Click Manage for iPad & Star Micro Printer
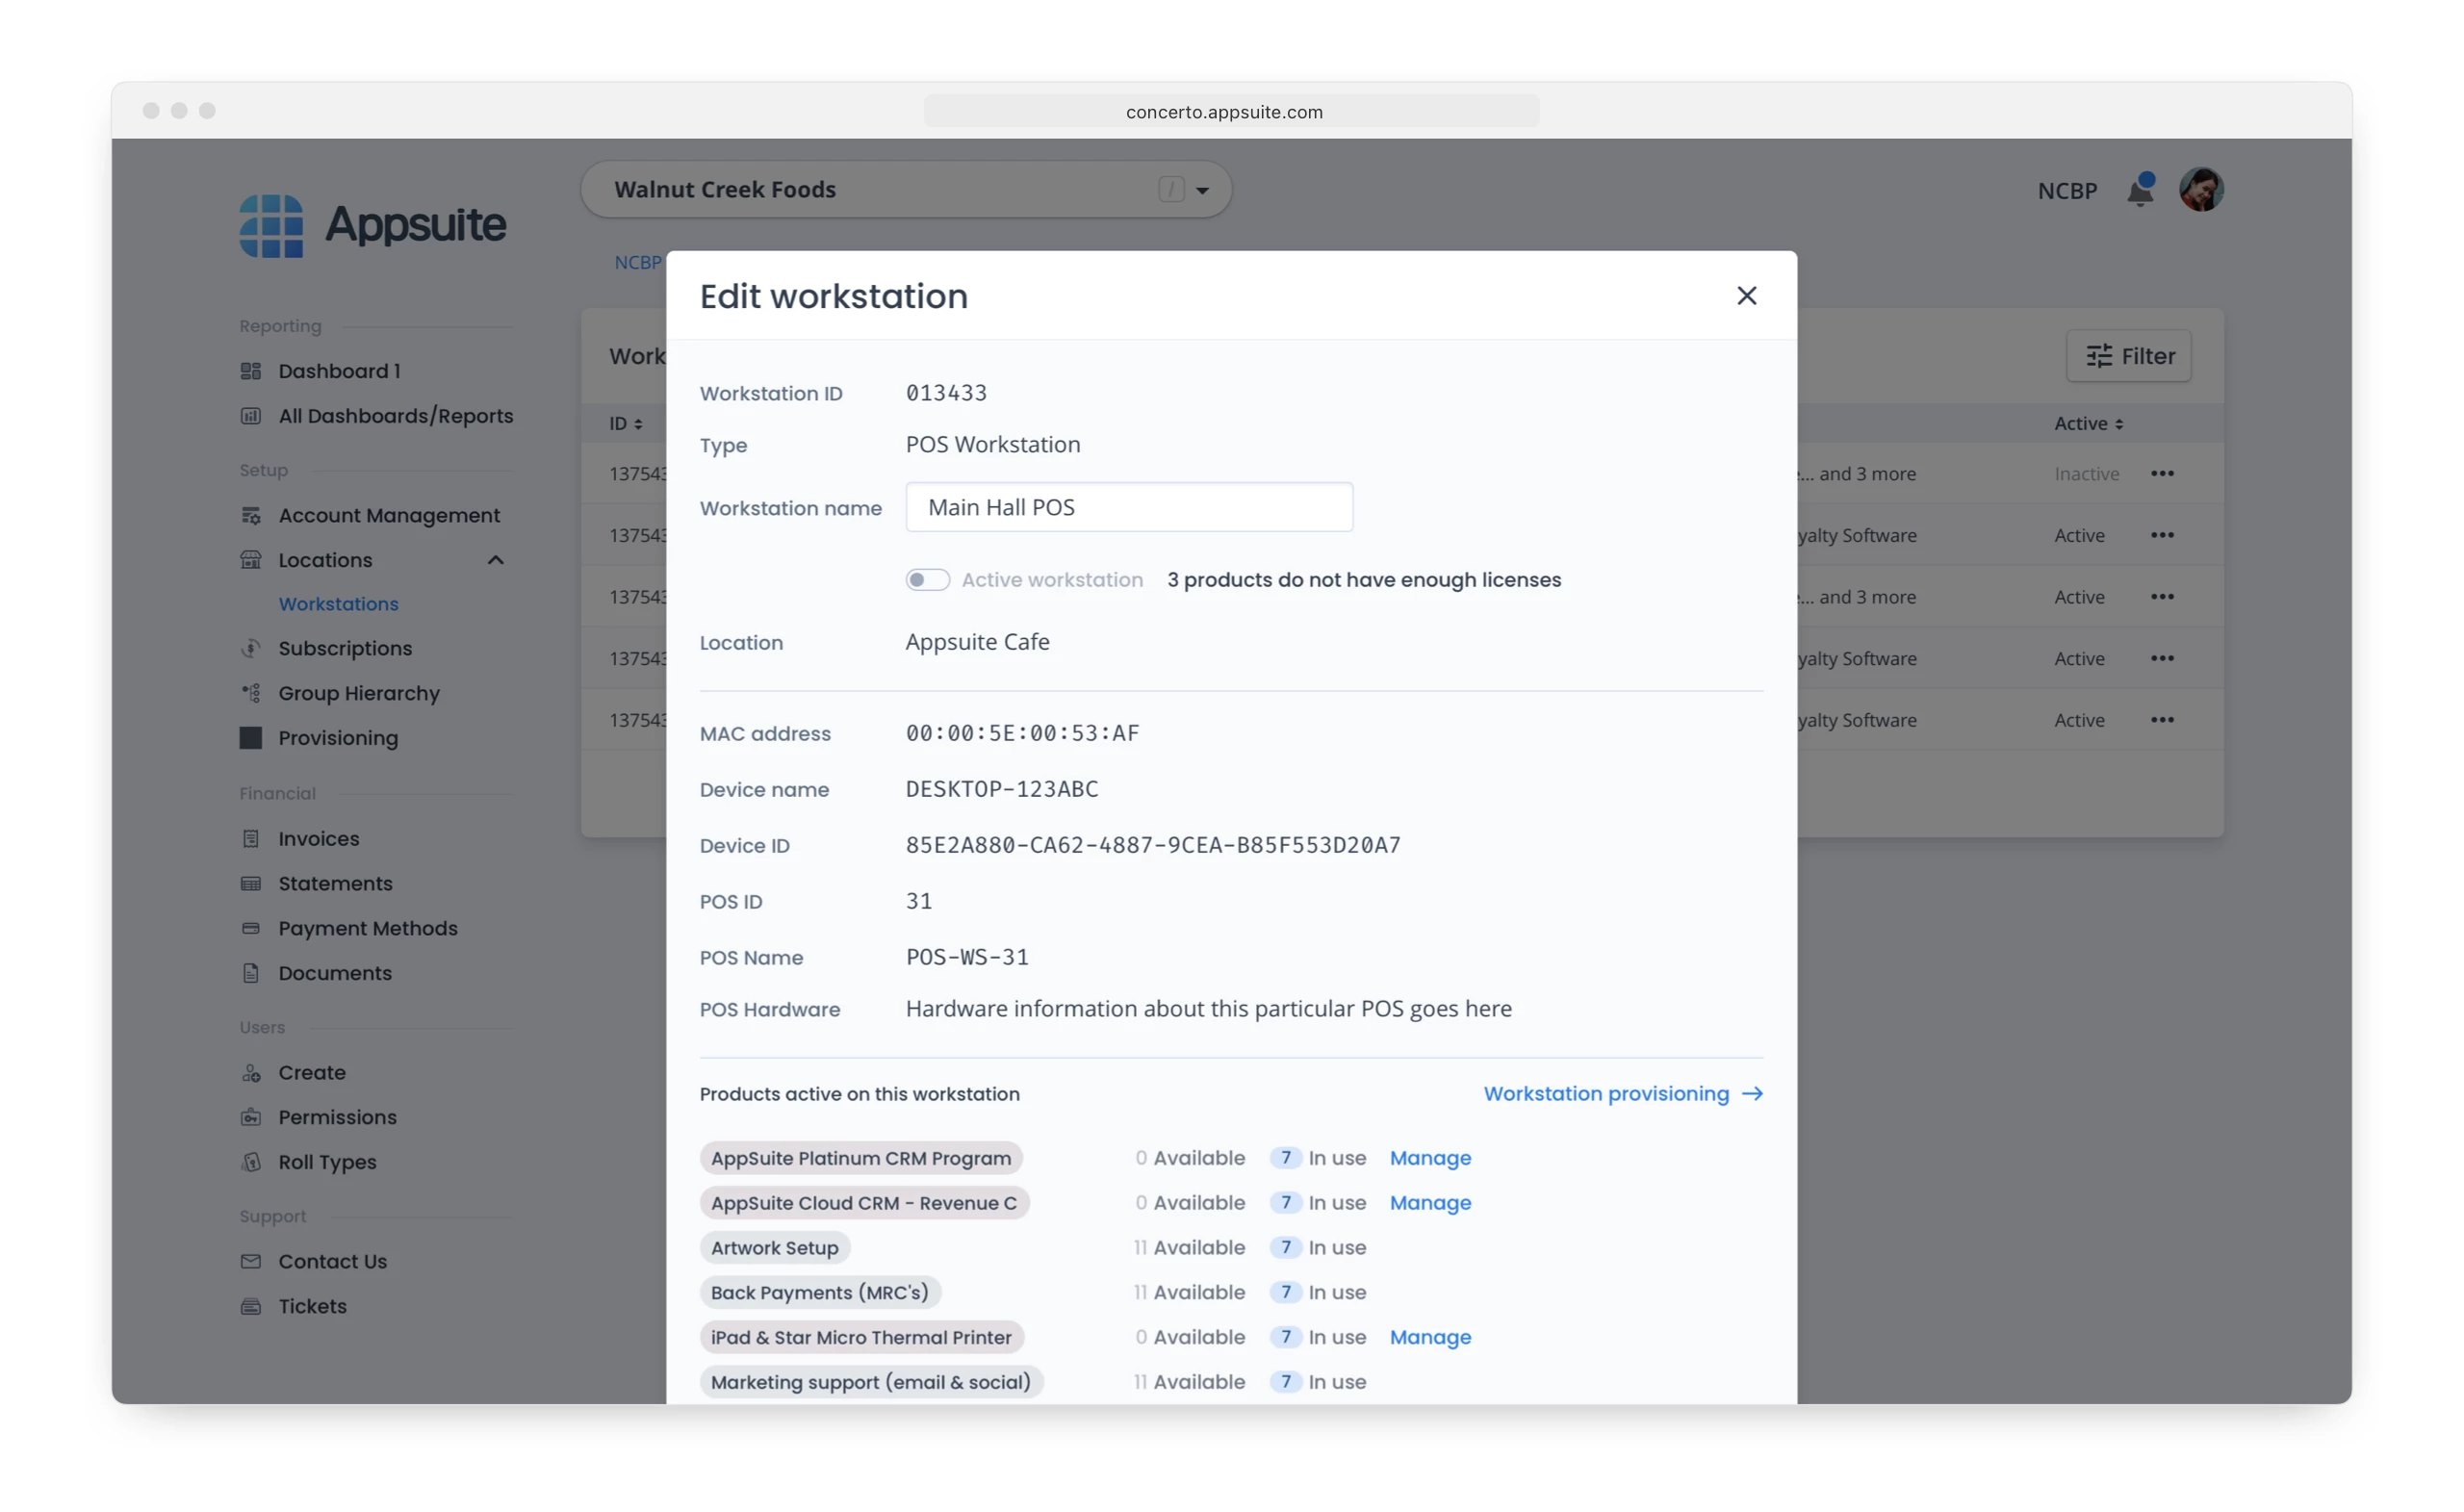Image resolution: width=2464 pixels, height=1512 pixels. [x=1430, y=1337]
